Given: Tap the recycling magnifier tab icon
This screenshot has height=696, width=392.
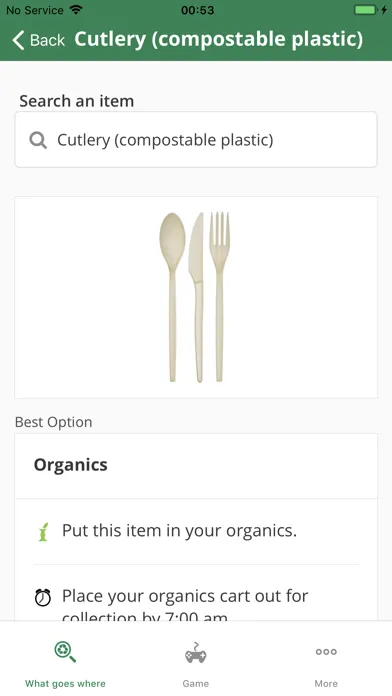Looking at the screenshot, I should (x=65, y=652).
